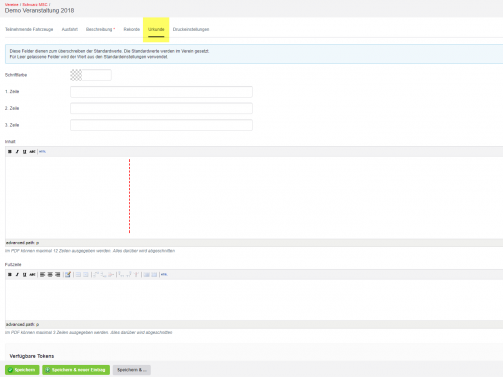Screen dimensions: 503x377
Task: Toggle bold in the Fußzeile editor
Action: 10,275
